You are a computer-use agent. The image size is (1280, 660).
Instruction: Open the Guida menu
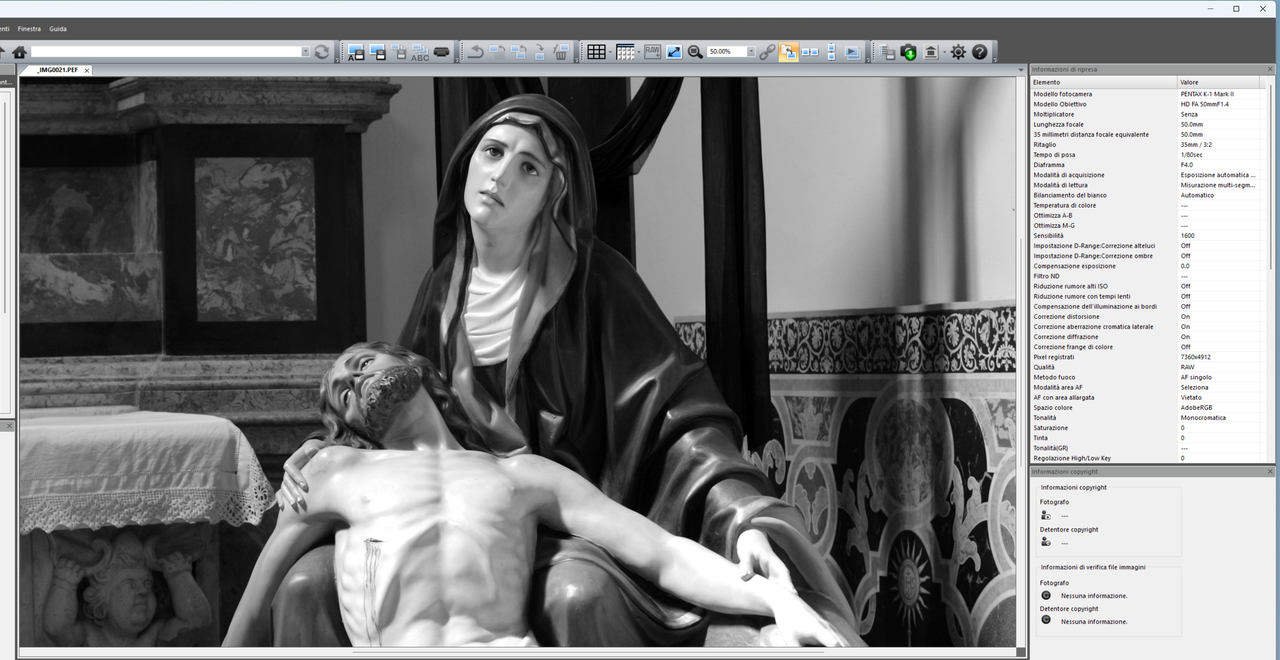(x=58, y=29)
